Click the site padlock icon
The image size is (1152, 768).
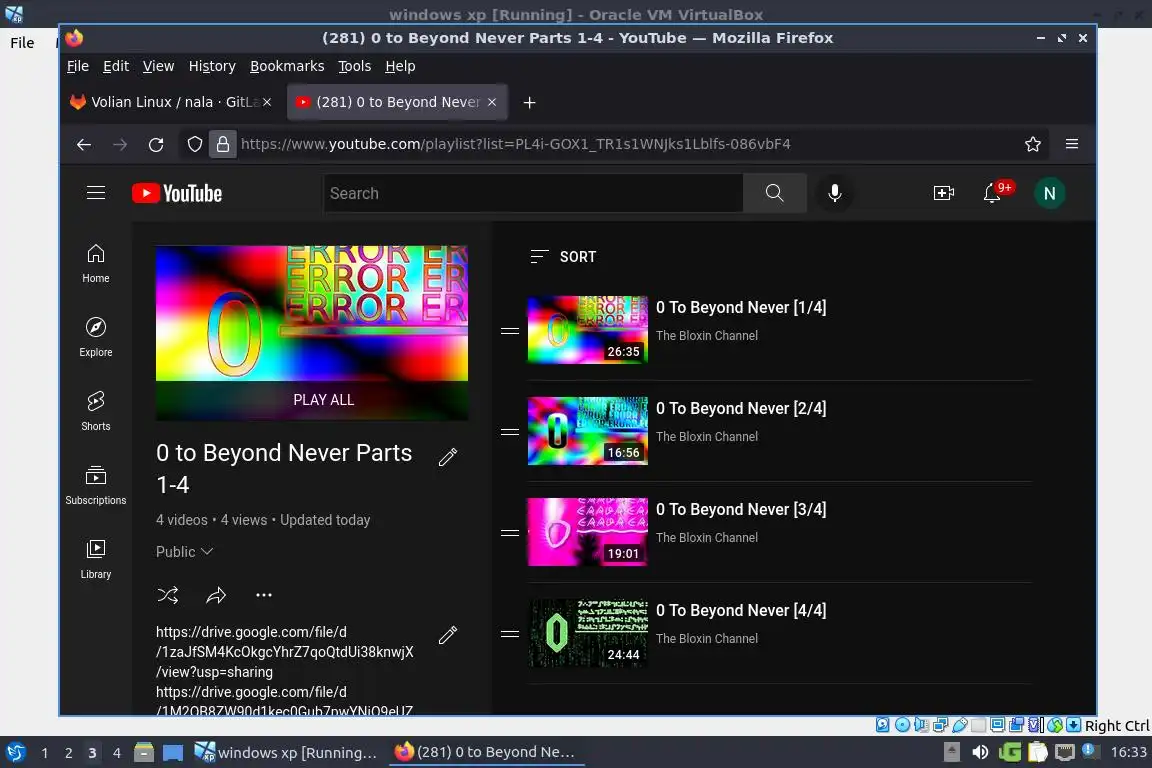pos(223,144)
